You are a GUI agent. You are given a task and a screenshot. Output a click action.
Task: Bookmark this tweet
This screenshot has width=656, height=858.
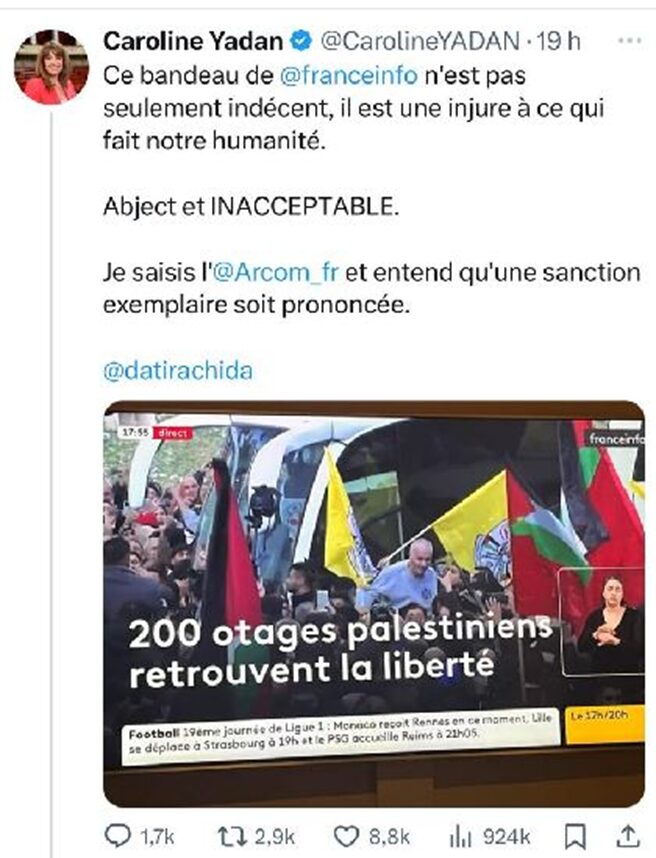pos(575,837)
